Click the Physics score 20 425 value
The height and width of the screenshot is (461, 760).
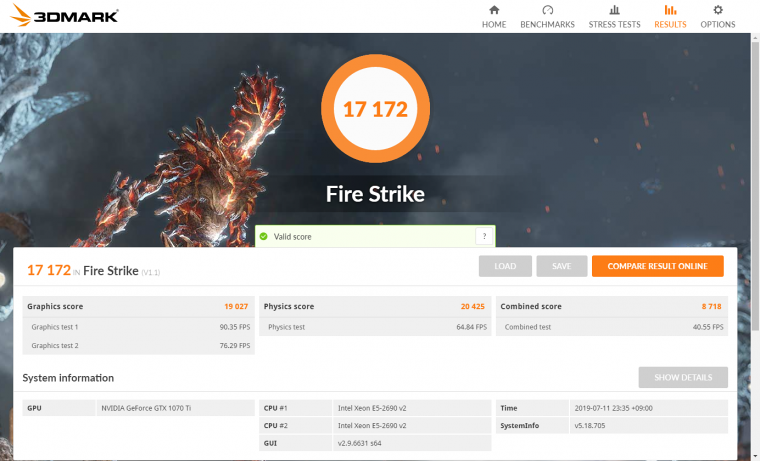[473, 306]
